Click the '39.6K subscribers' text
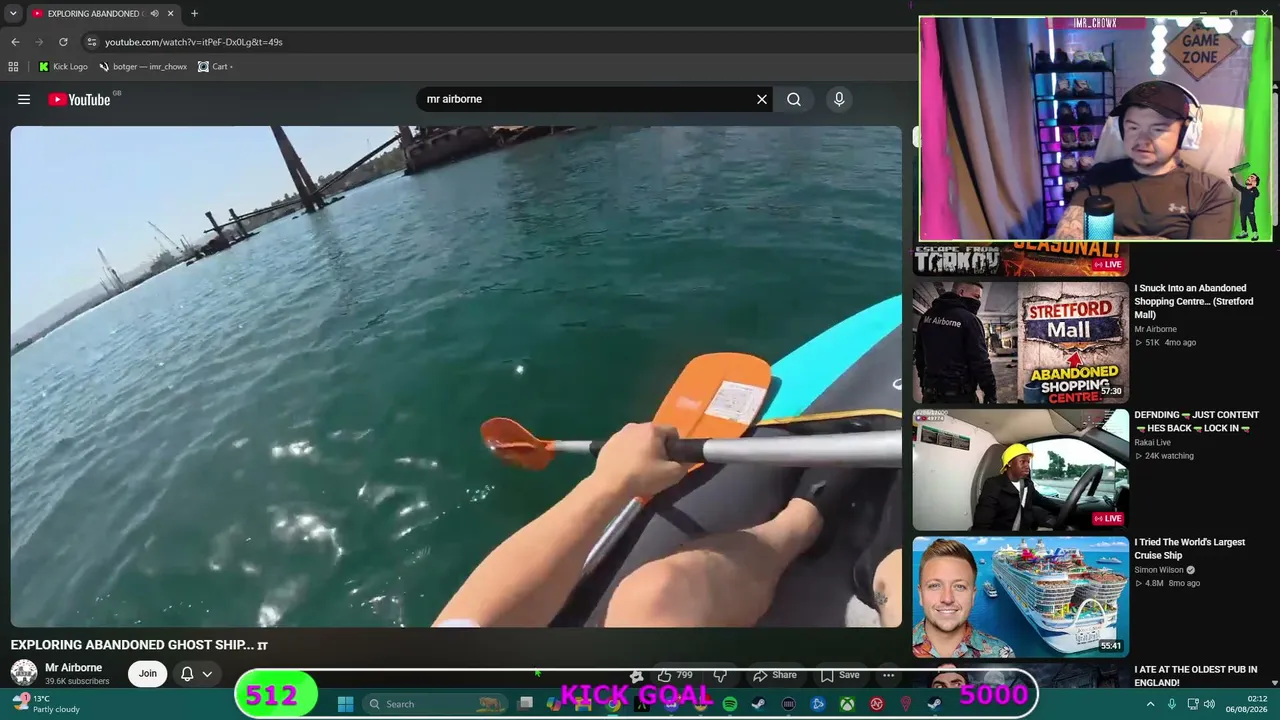This screenshot has width=1280, height=720. click(x=77, y=681)
